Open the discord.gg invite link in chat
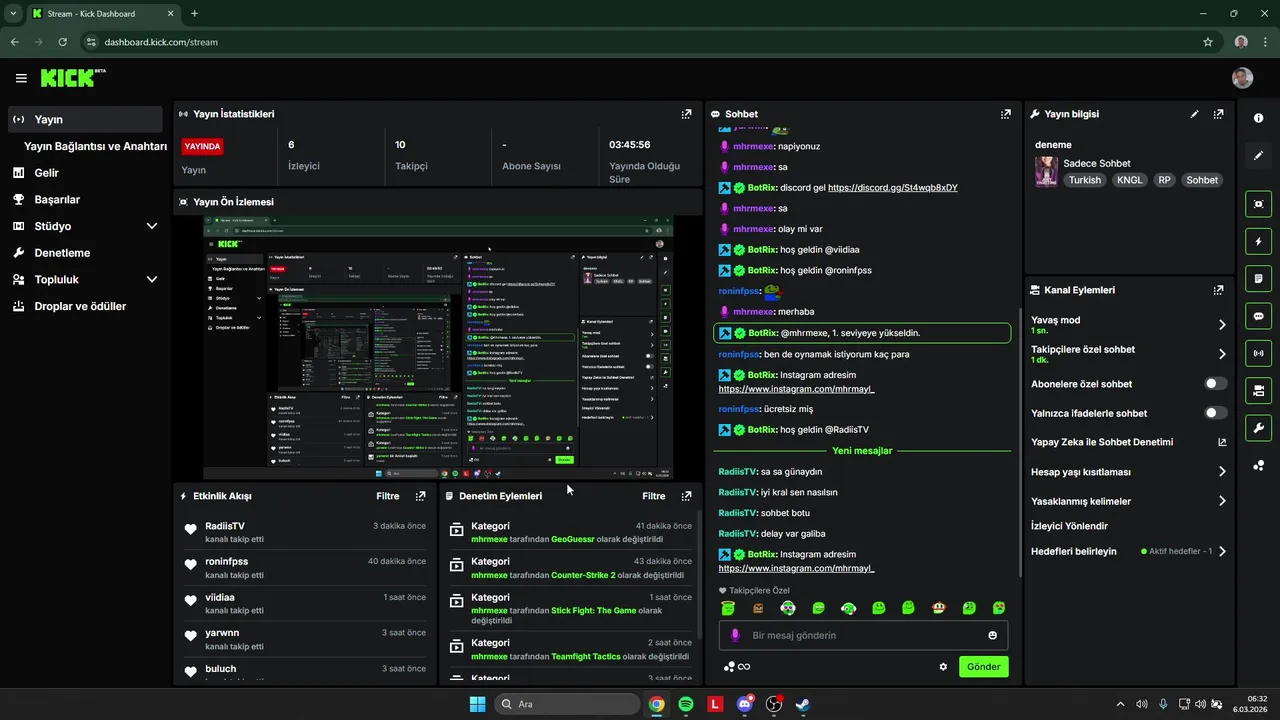Image resolution: width=1280 pixels, height=720 pixels. [x=892, y=187]
